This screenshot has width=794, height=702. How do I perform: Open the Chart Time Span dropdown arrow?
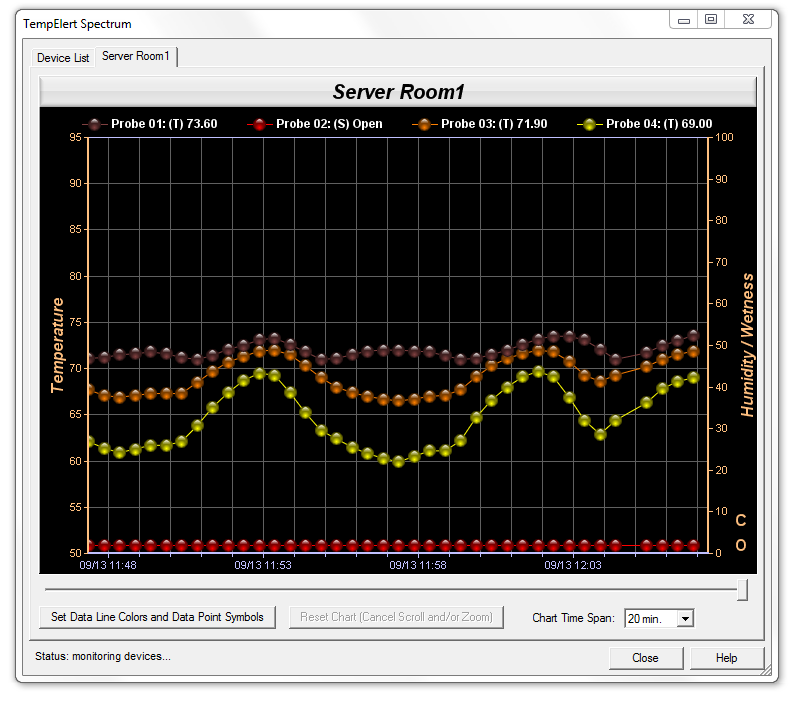pyautogui.click(x=685, y=618)
